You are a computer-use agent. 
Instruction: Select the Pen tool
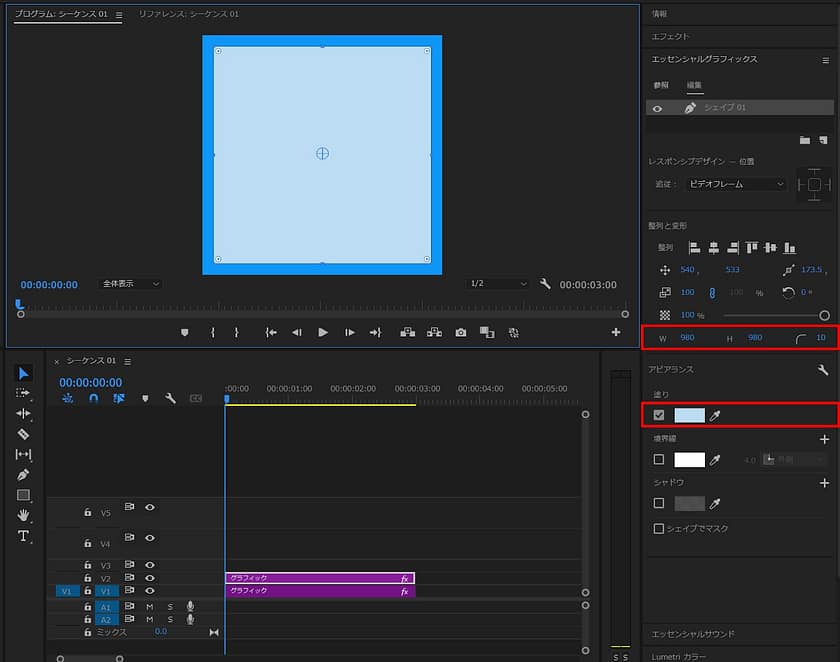click(24, 475)
